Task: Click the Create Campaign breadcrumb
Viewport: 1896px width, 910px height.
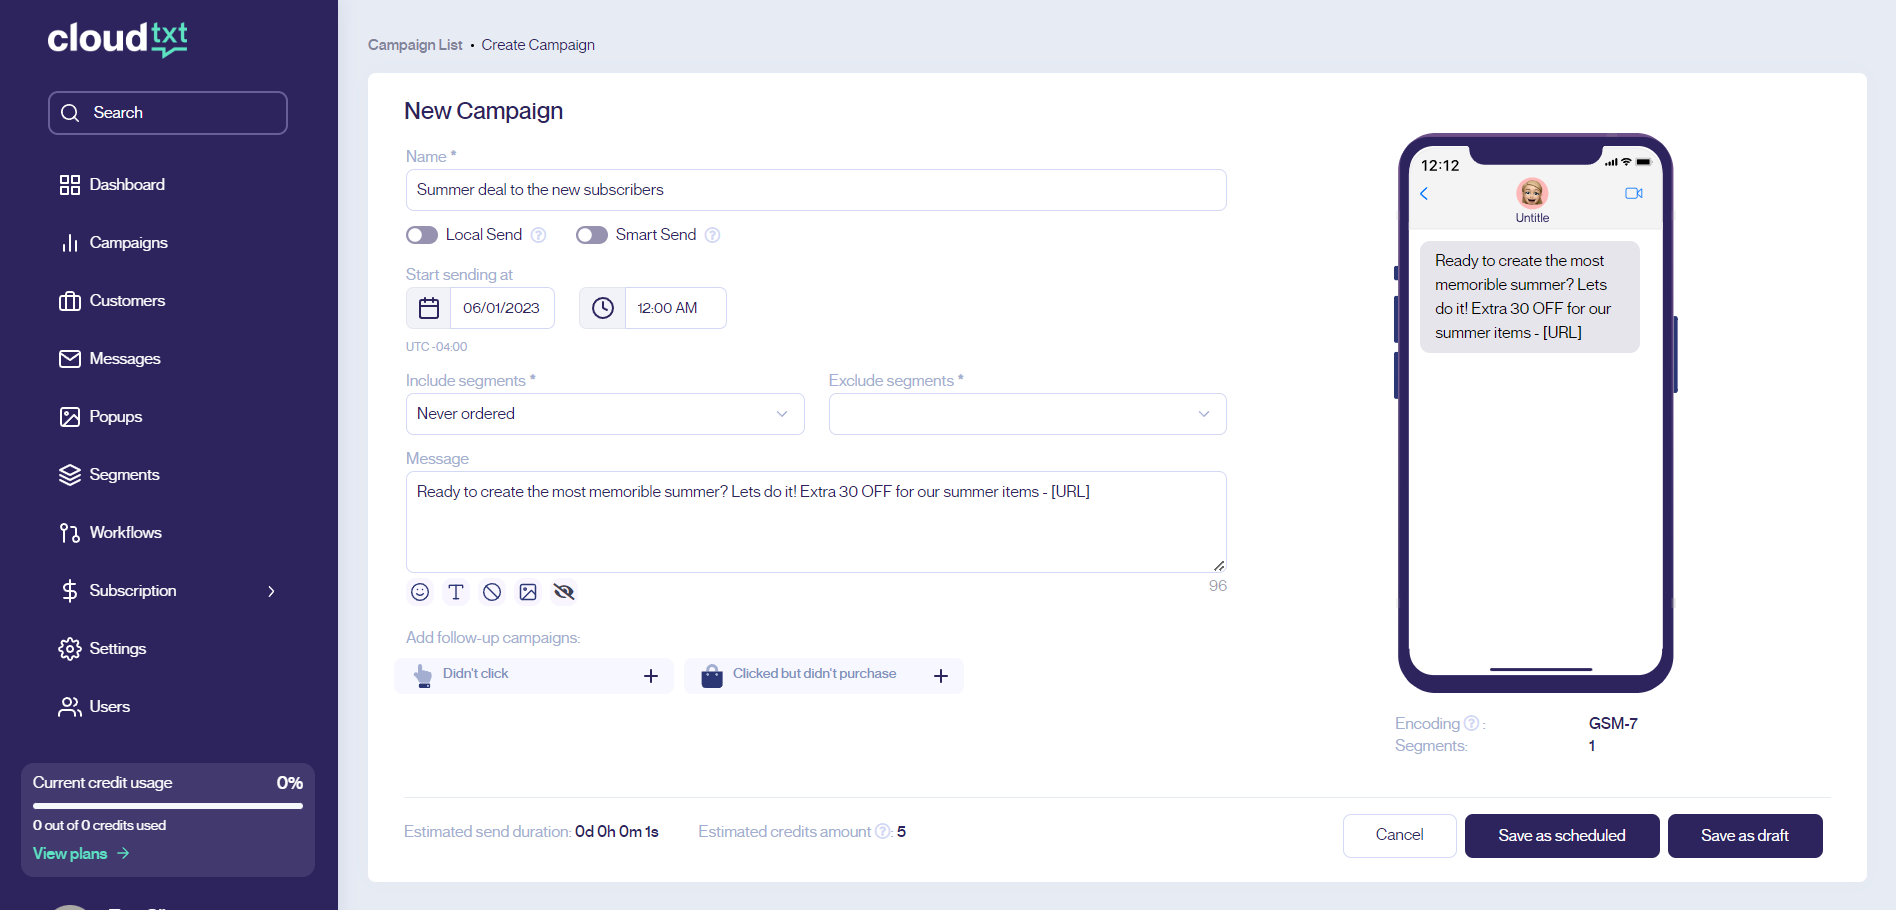Action: (x=538, y=45)
